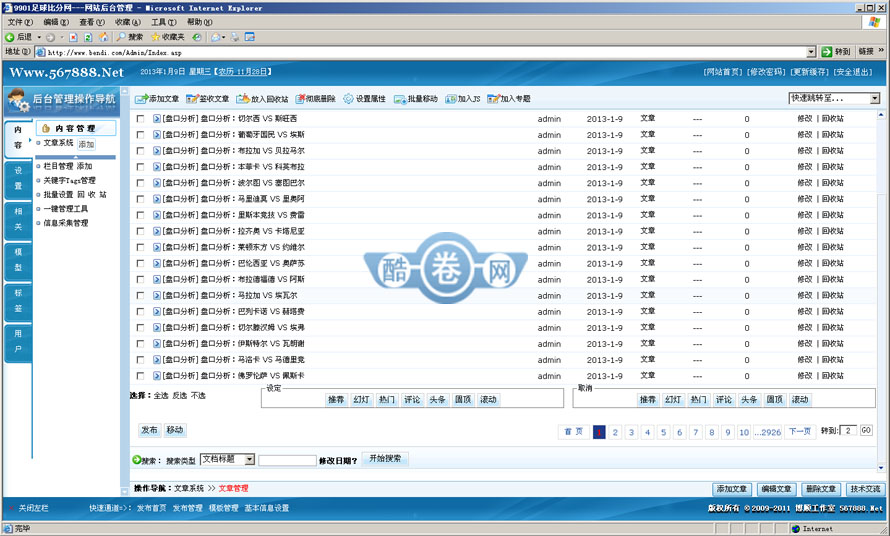
Task: Open the 编辑 menu
Action: 56,22
